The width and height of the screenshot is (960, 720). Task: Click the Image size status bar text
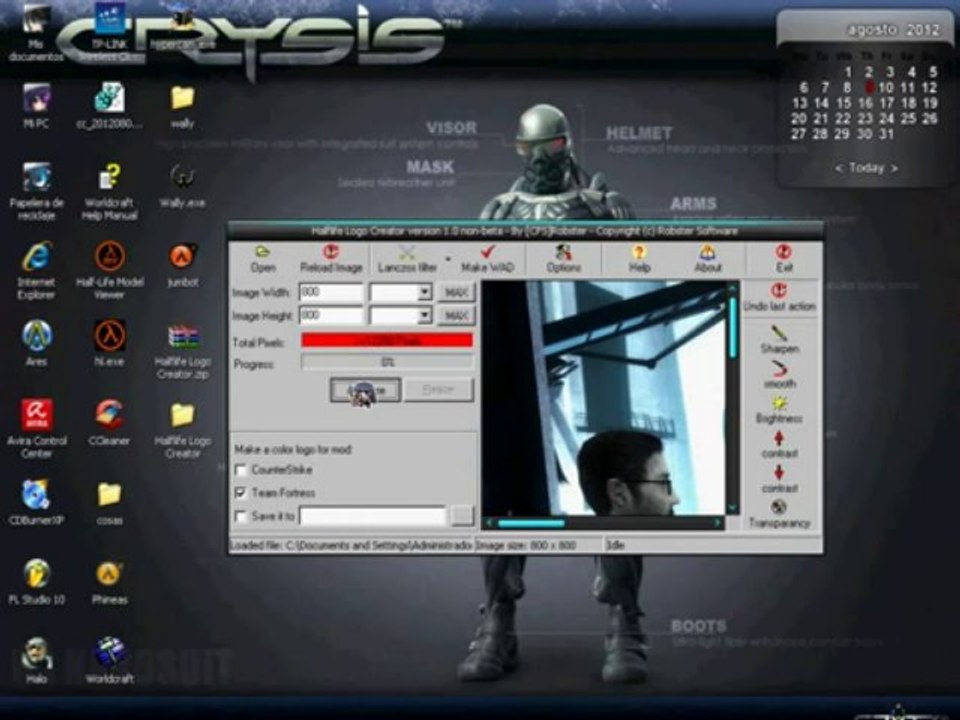point(526,545)
